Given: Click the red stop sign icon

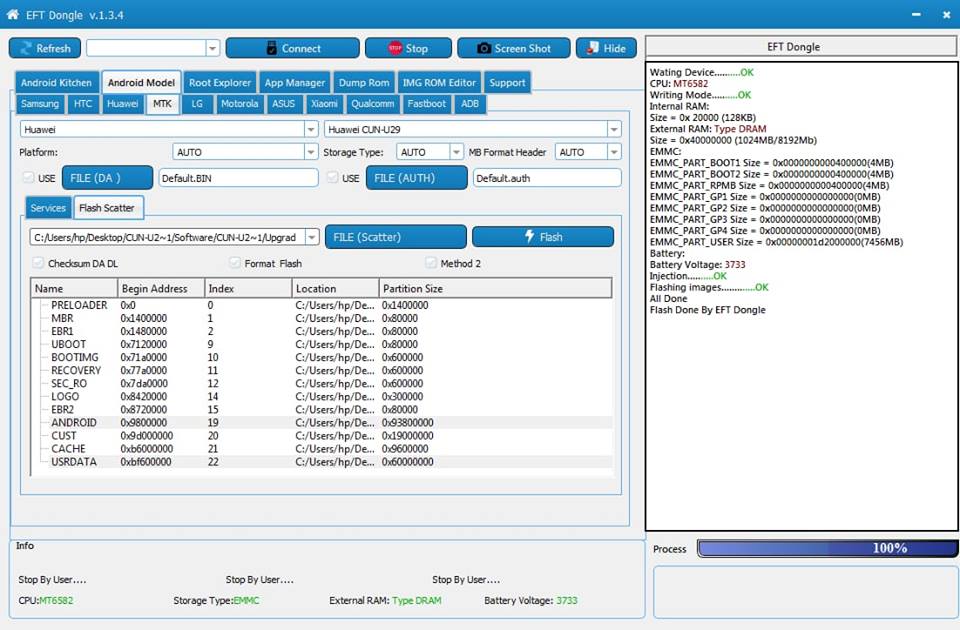Looking at the screenshot, I should click(395, 48).
